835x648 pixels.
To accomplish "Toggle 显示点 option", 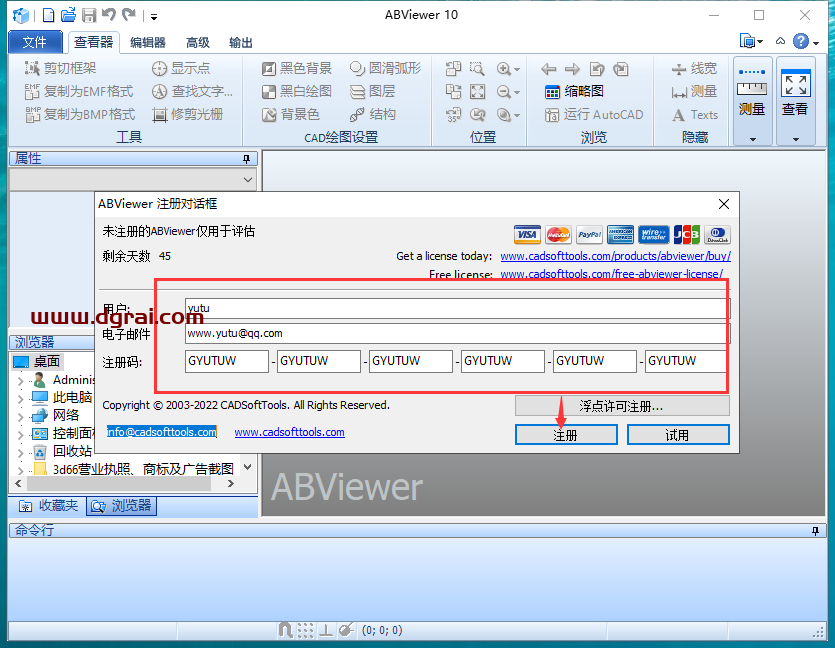I will coord(181,68).
